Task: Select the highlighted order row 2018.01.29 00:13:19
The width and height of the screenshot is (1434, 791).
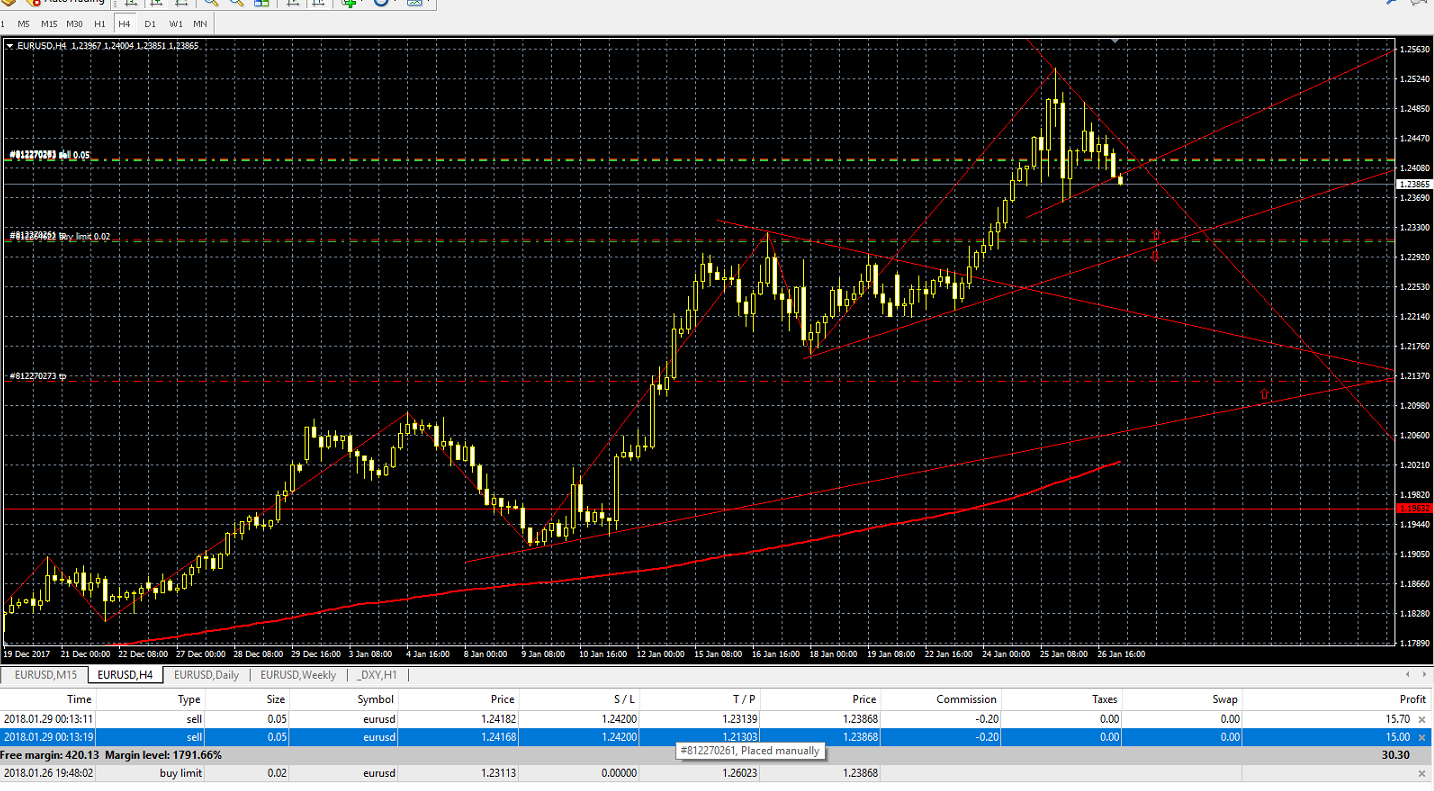Action: [716, 737]
